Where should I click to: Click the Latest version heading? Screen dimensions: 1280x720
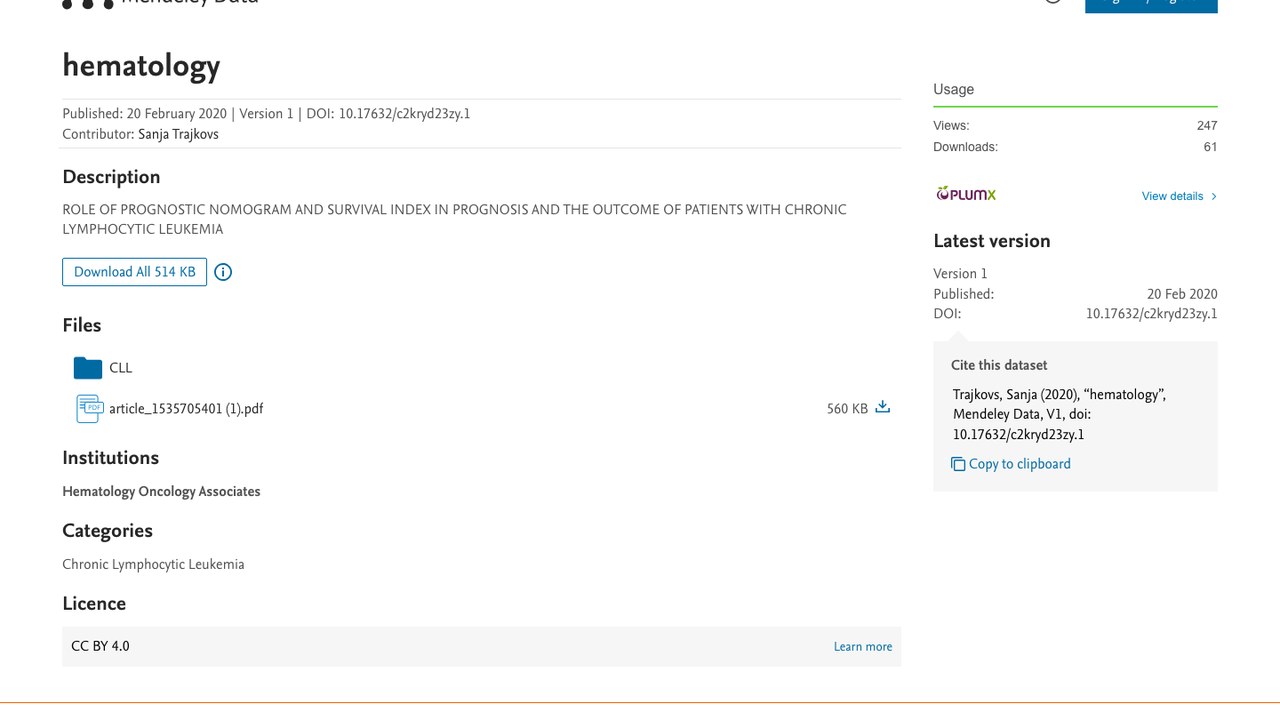click(x=992, y=241)
